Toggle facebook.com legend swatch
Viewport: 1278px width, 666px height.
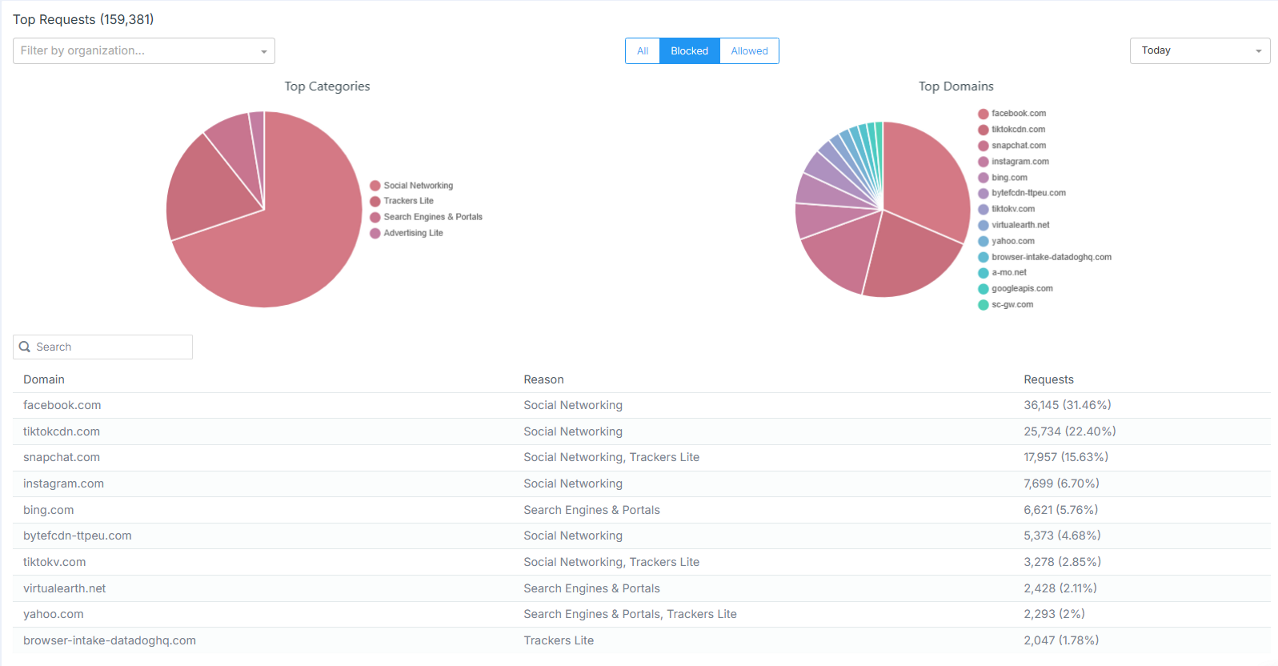point(983,114)
